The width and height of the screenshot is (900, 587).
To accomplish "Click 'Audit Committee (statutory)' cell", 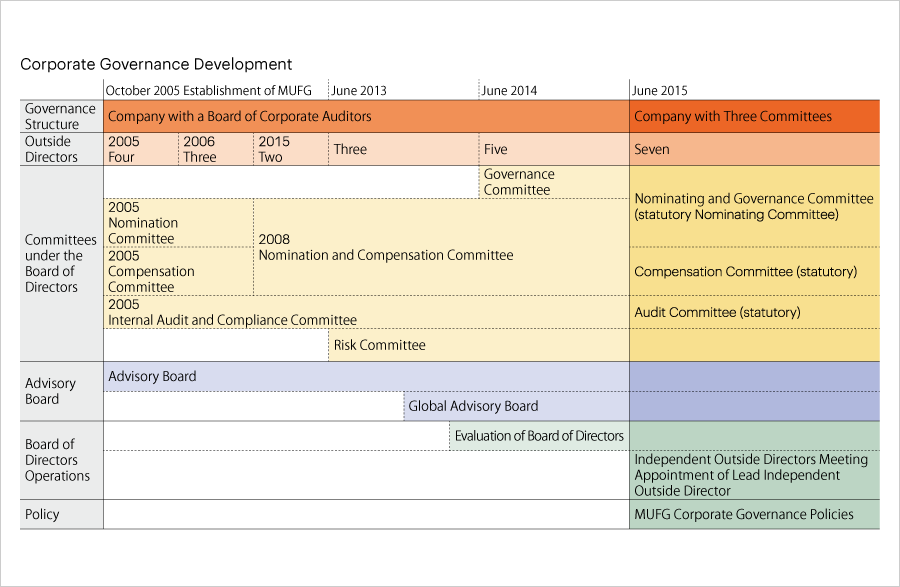I will (754, 312).
